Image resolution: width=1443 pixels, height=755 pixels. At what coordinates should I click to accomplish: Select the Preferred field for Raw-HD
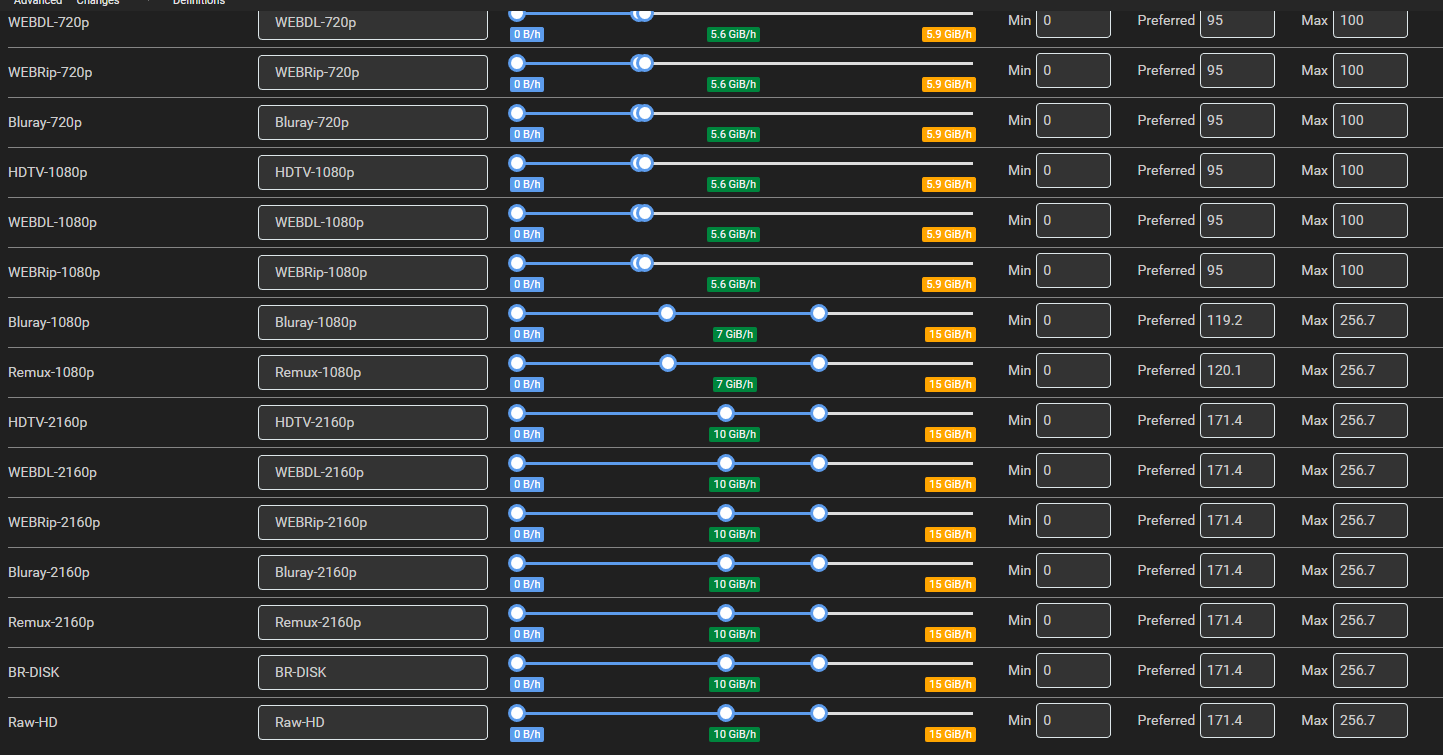(1237, 721)
